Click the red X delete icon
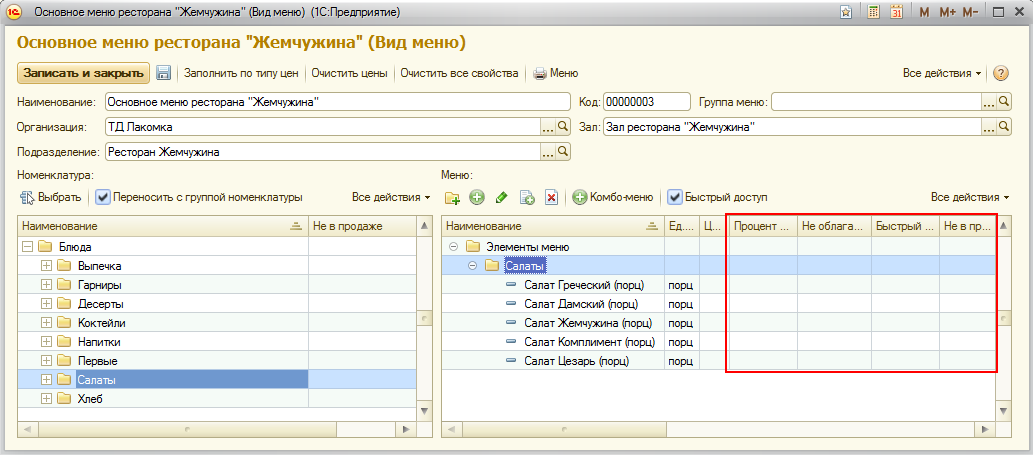Screen dimensions: 1033x455 click(551, 198)
